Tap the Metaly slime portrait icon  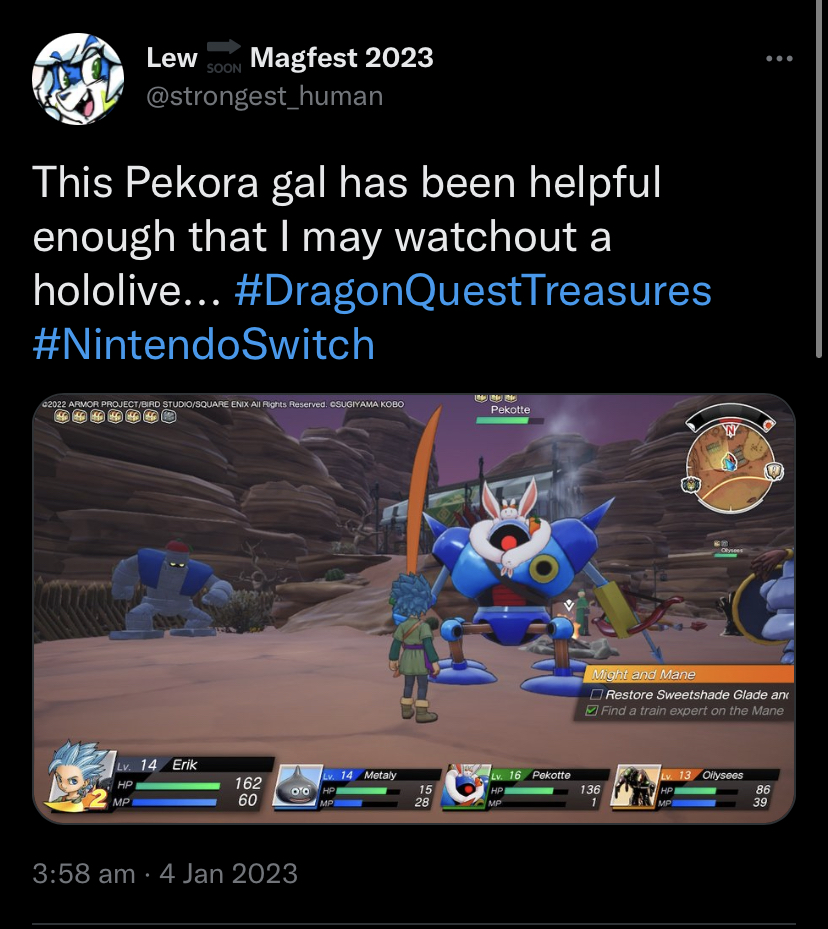(297, 786)
